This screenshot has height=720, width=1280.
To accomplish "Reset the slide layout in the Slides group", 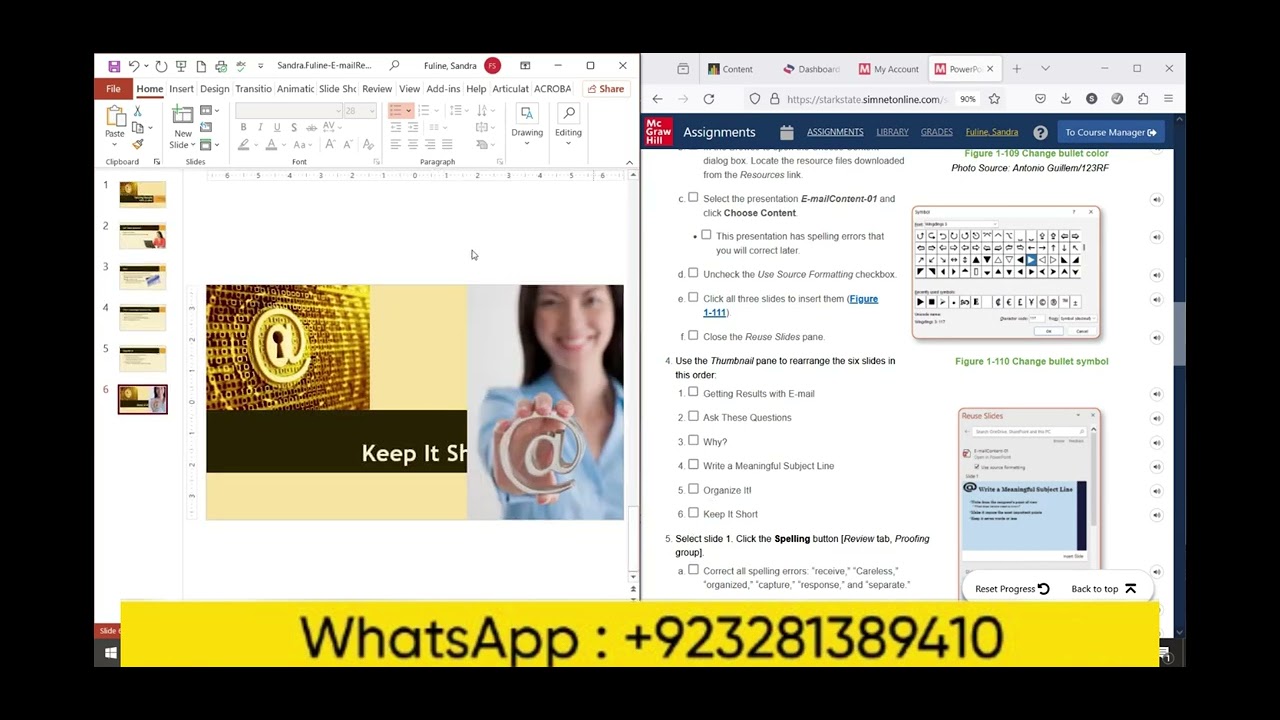I will point(205,128).
